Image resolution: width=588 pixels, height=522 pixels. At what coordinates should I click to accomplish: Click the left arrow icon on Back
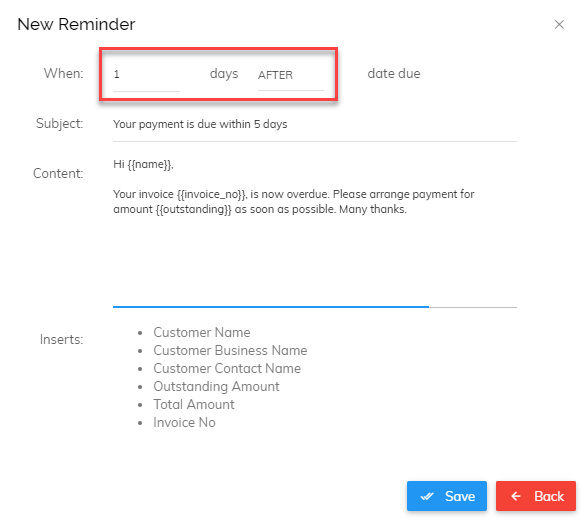(x=516, y=496)
